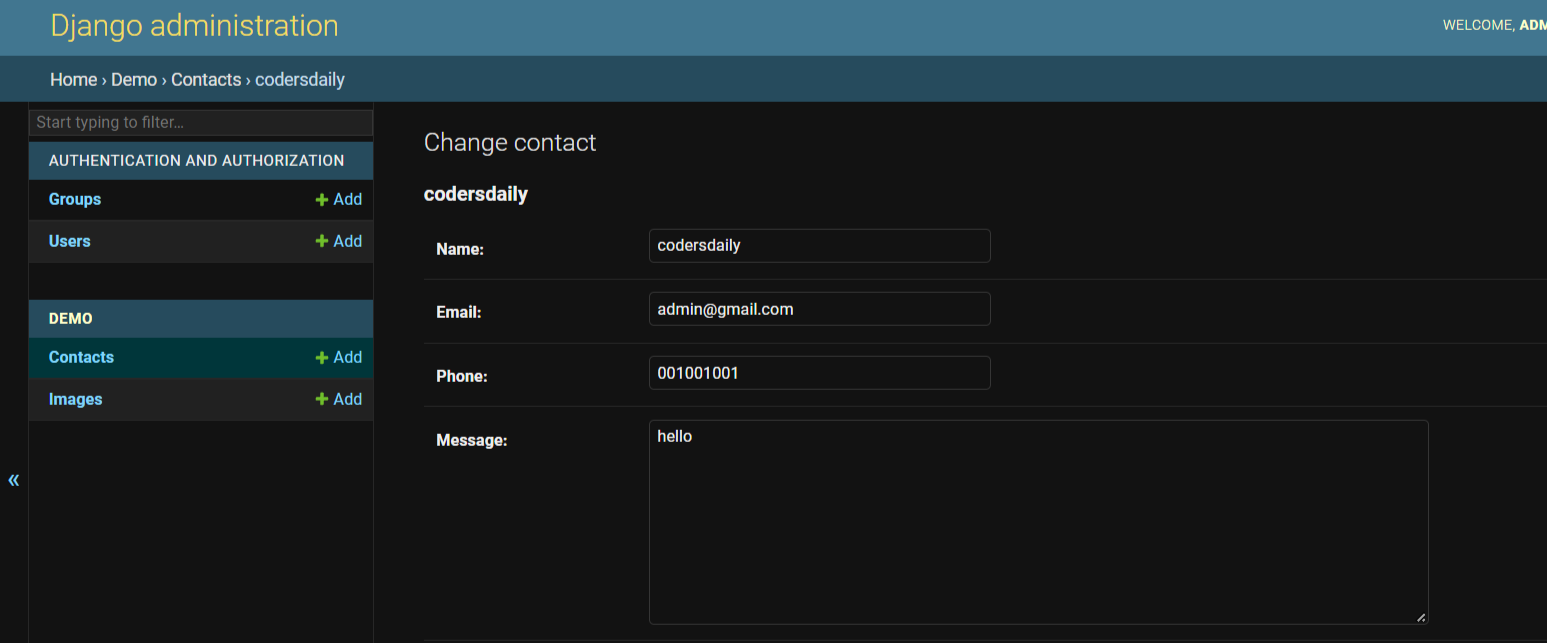
Task: Click the green plus icon beside Contacts
Action: [322, 358]
